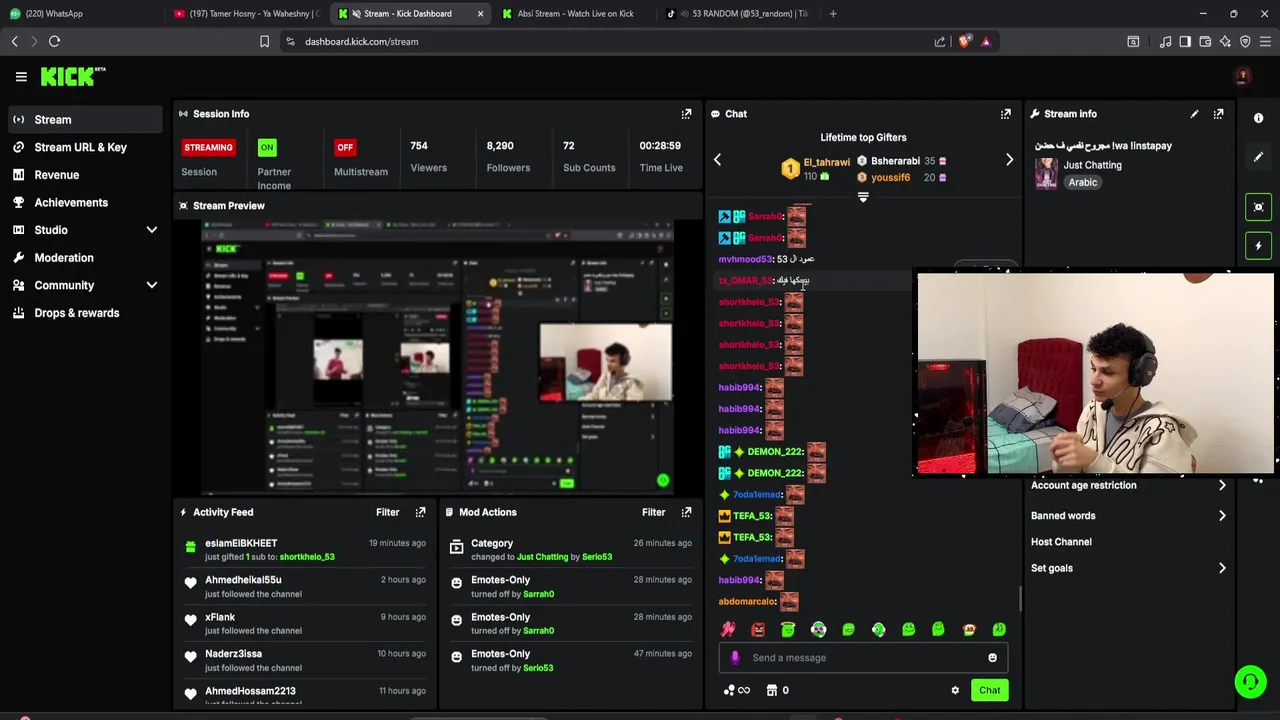Bookmark this page
This screenshot has height=720, width=1280.
tap(264, 41)
